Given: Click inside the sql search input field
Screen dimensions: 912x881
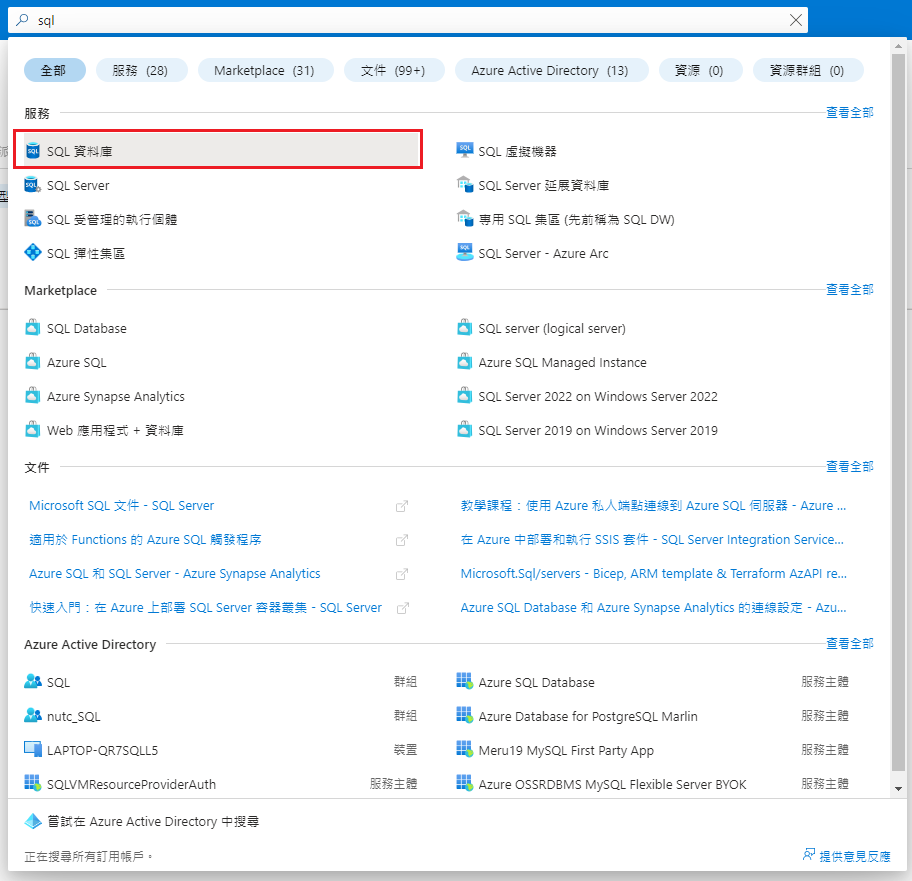Looking at the screenshot, I should [x=407, y=20].
